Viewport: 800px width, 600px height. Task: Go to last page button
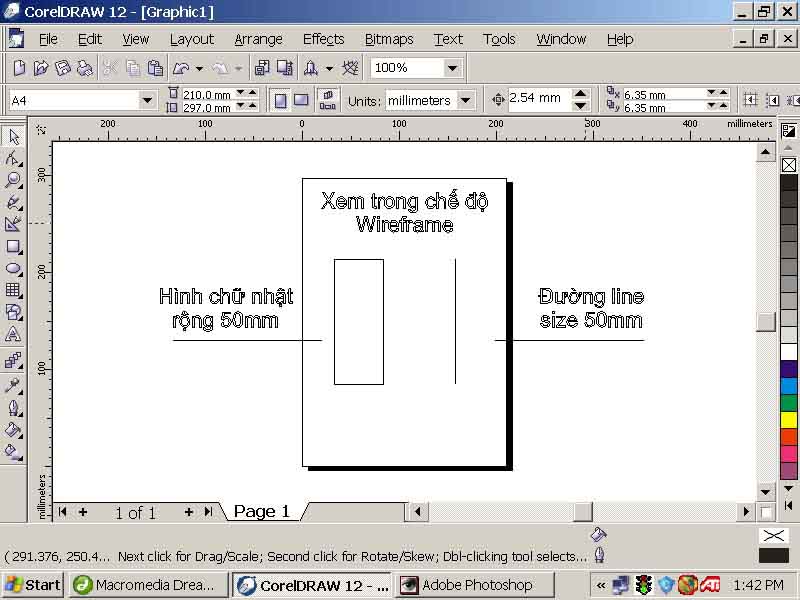208,511
